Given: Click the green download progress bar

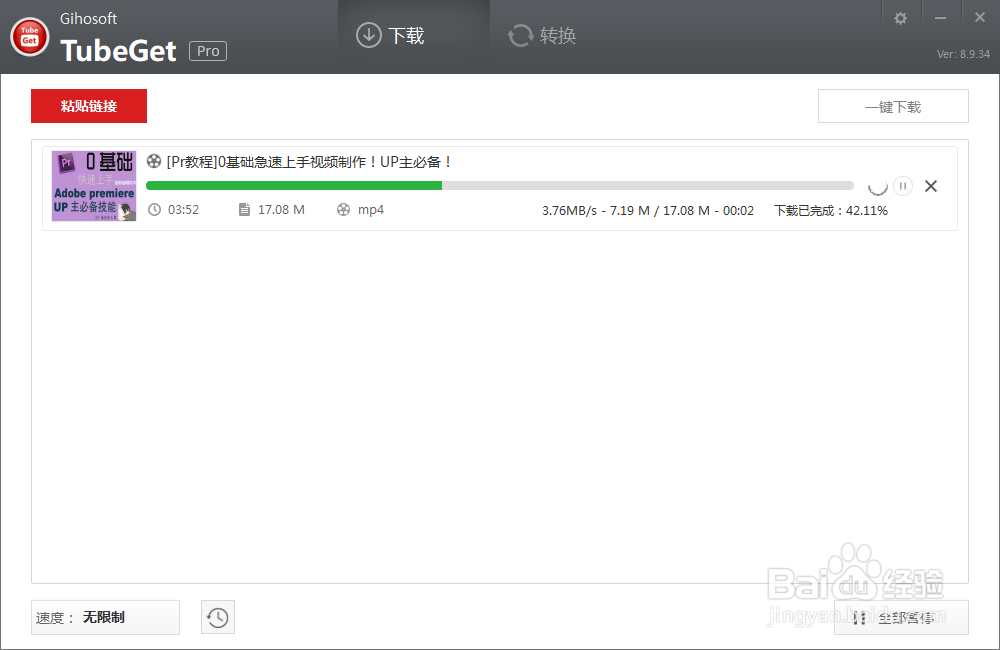Looking at the screenshot, I should pyautogui.click(x=500, y=186).
